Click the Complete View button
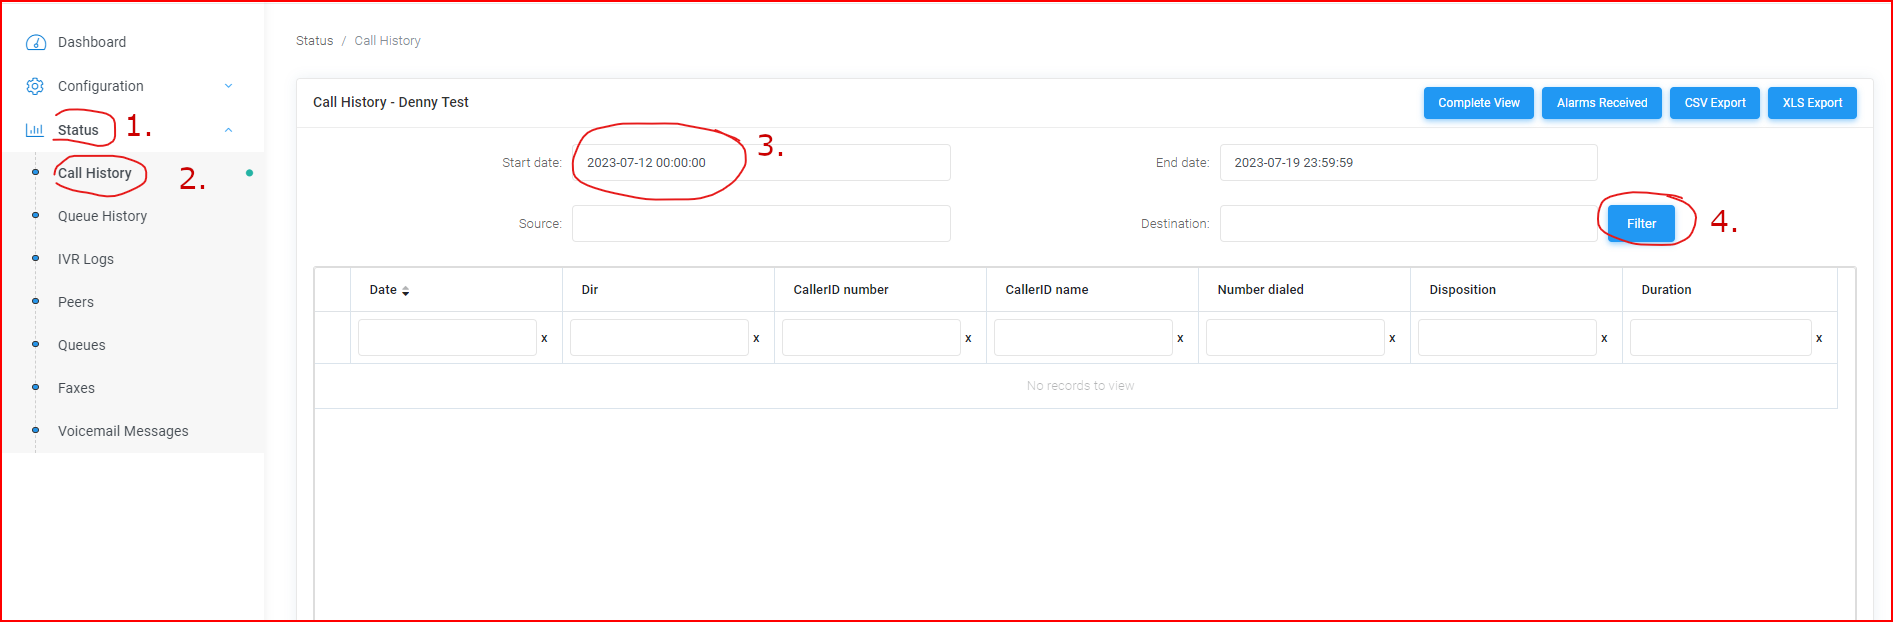The image size is (1893, 622). (x=1479, y=103)
